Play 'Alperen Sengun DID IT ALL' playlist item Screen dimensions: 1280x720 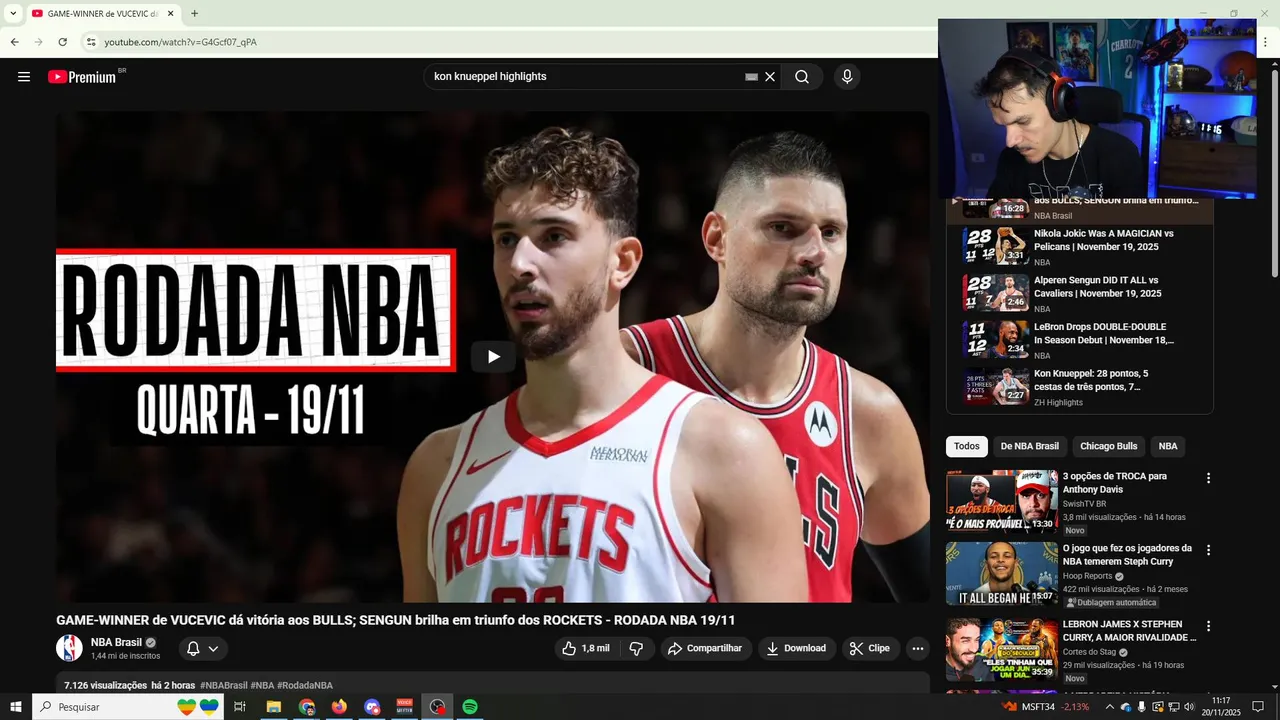(x=1080, y=293)
